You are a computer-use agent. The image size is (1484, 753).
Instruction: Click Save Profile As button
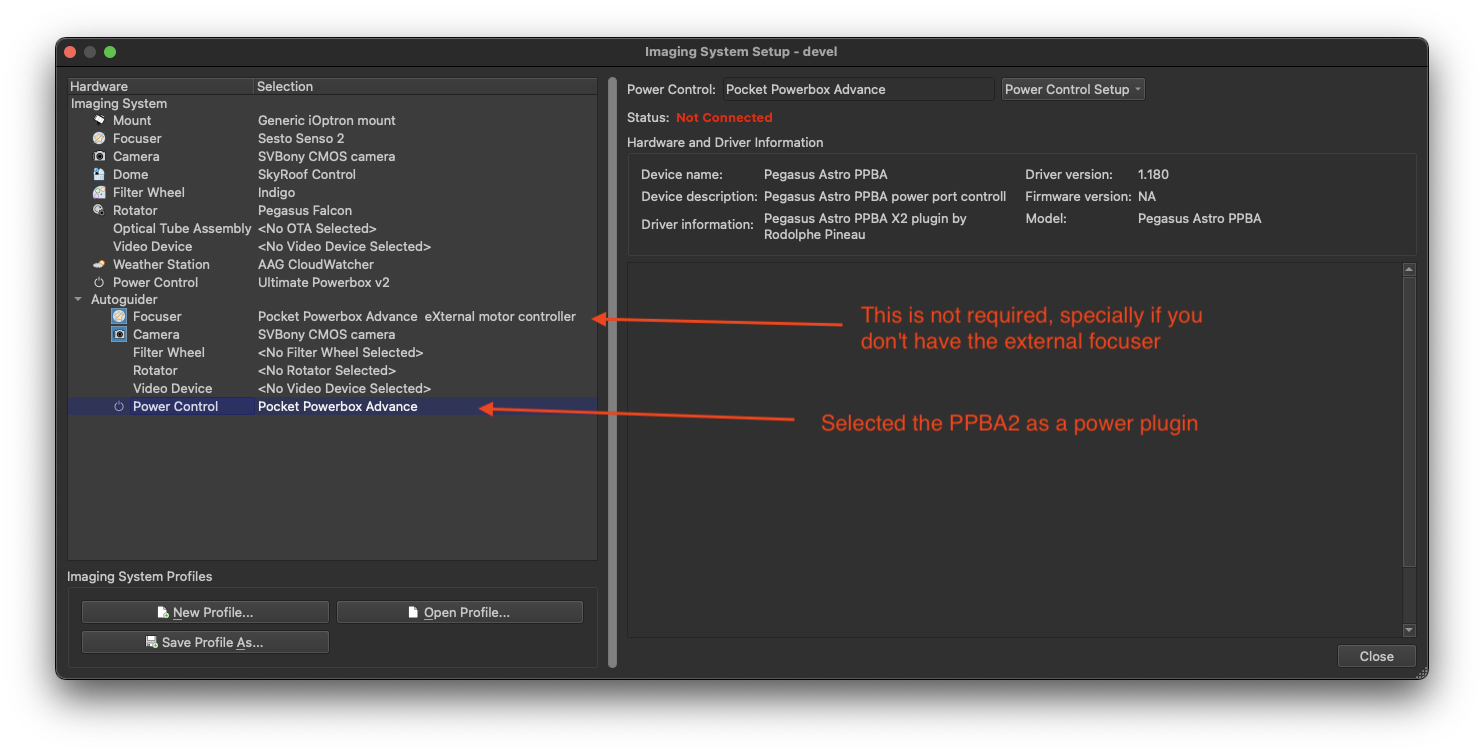point(205,642)
